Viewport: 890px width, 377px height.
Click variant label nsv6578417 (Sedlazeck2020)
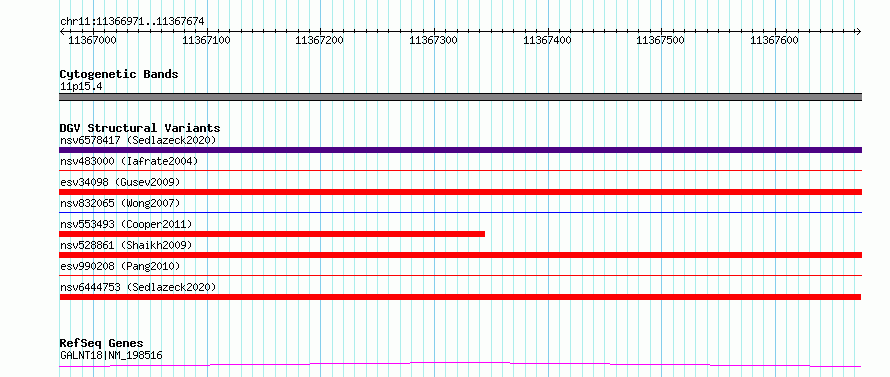(138, 140)
